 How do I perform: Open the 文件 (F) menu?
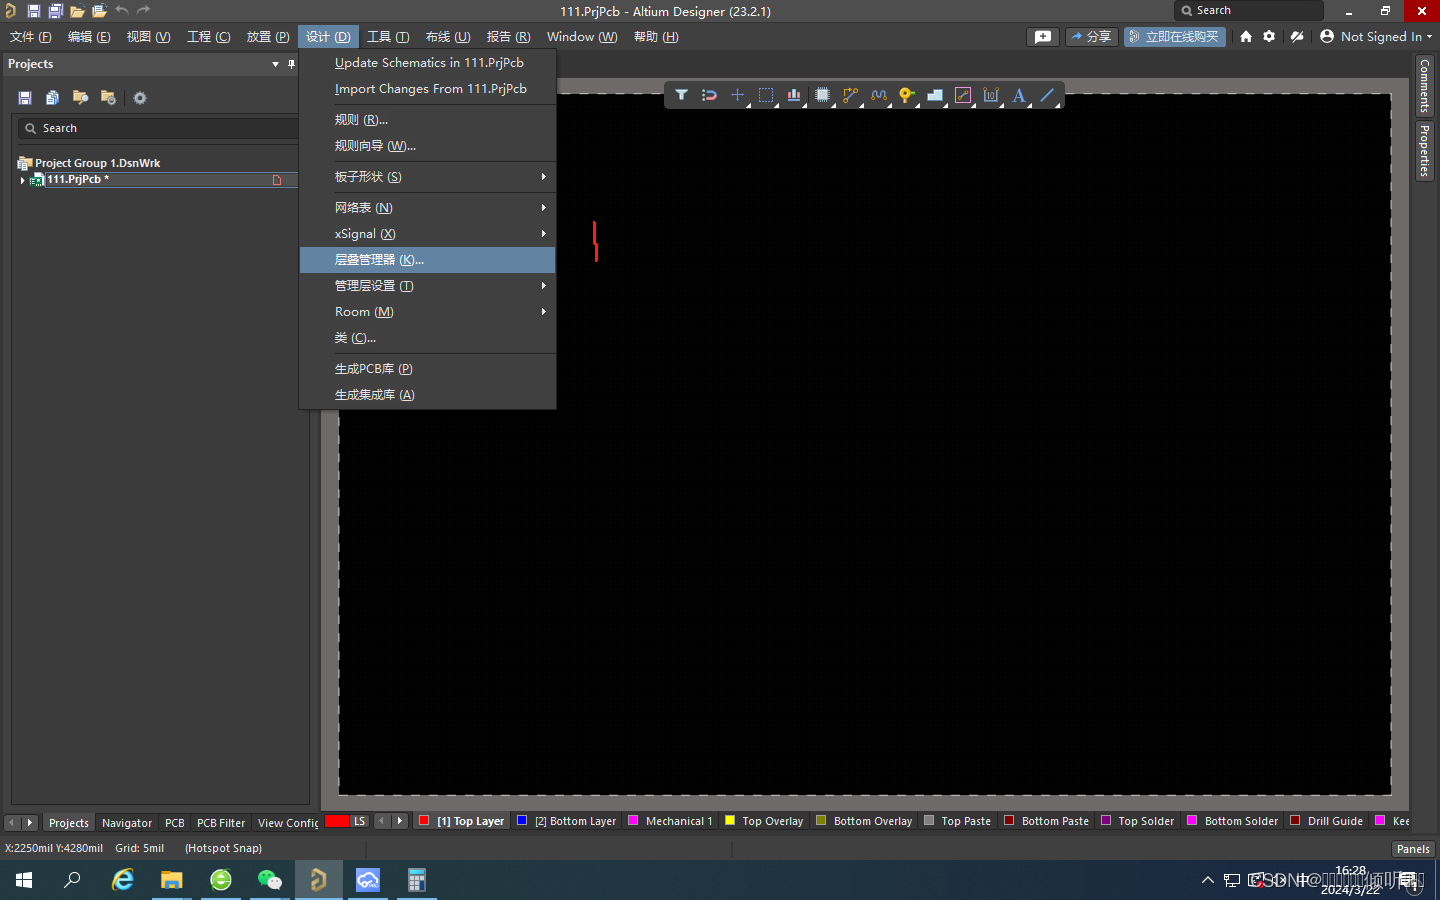(x=31, y=37)
